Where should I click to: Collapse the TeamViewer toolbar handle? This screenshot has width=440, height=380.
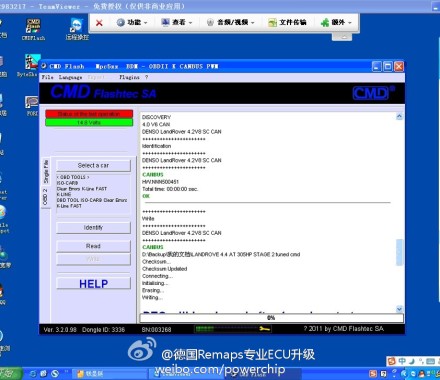pyautogui.click(x=342, y=37)
